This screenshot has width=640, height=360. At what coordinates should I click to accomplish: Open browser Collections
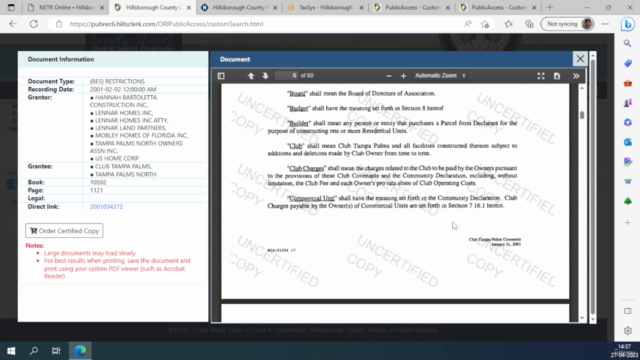pos(529,24)
